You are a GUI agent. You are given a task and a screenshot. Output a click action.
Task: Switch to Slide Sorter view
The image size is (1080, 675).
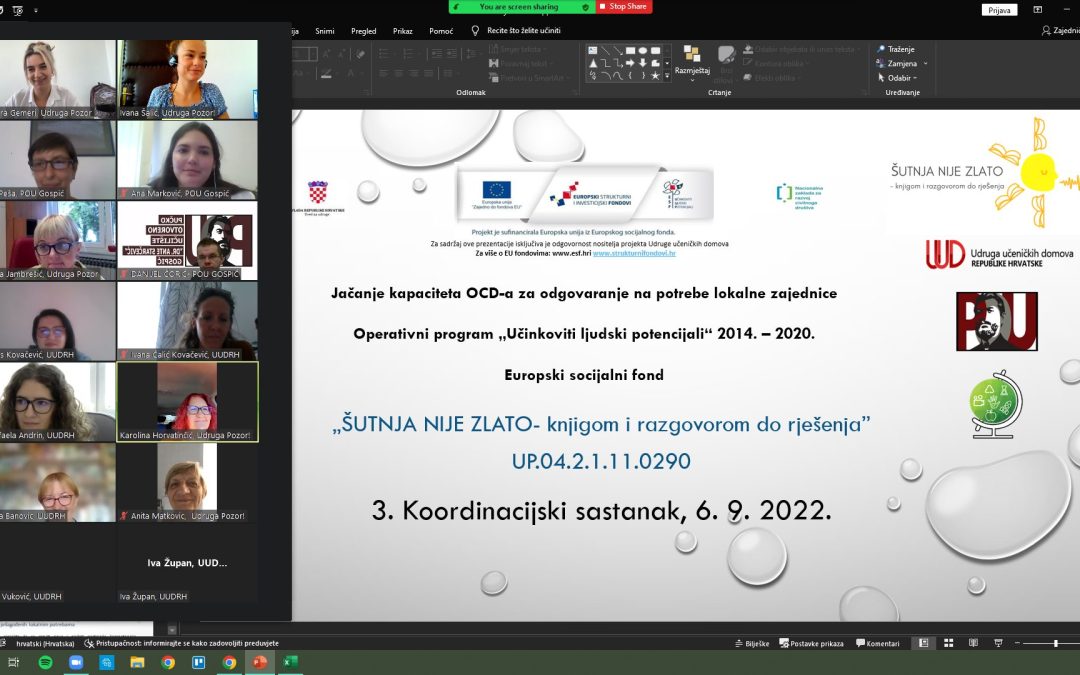[946, 643]
